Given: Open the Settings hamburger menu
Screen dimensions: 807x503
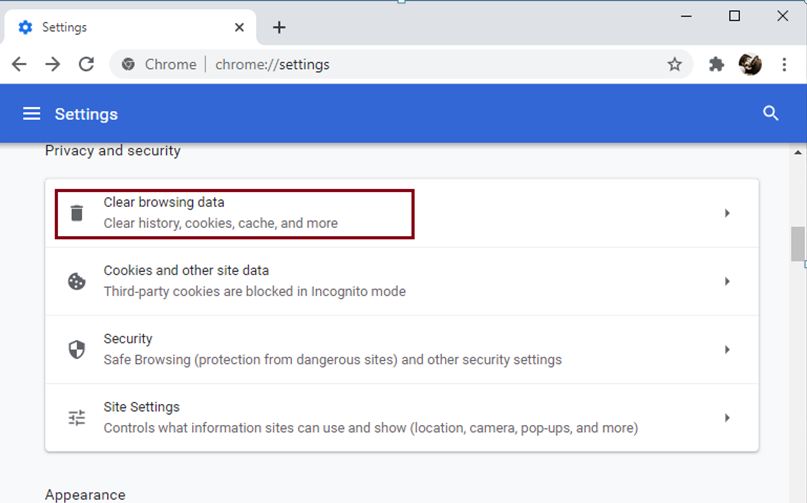Looking at the screenshot, I should pos(31,114).
